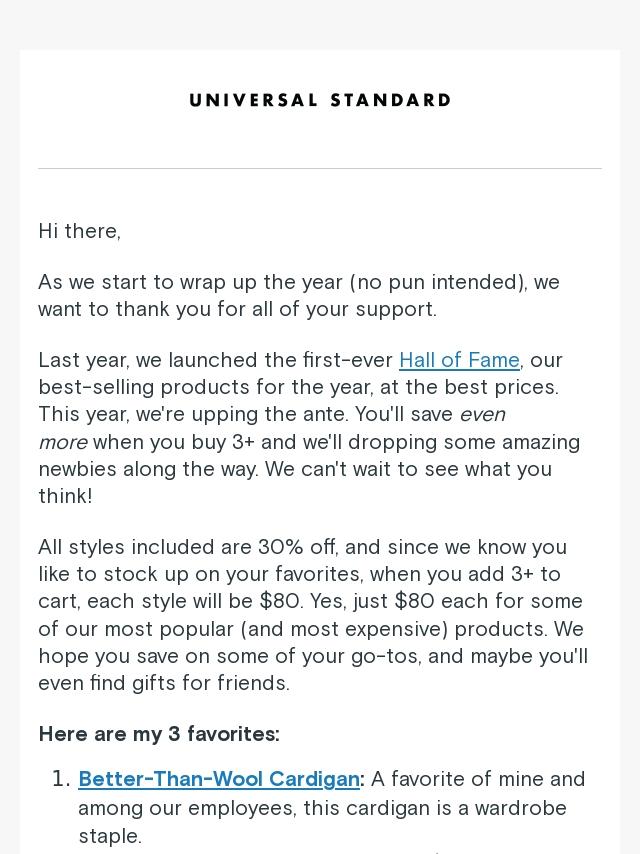Click the list number "1." marker
Viewport: 640px width, 854px height.
62,779
